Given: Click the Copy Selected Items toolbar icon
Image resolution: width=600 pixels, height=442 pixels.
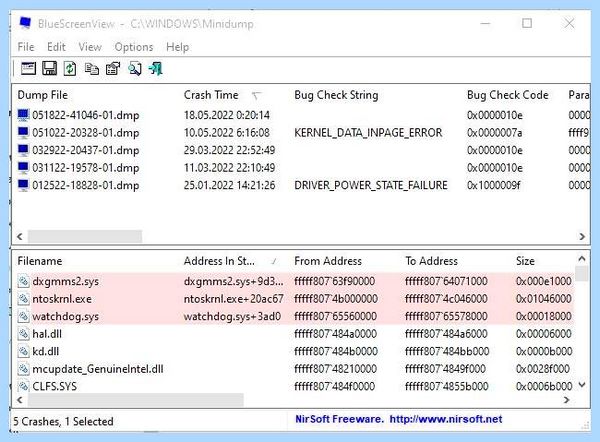Looking at the screenshot, I should pos(92,69).
